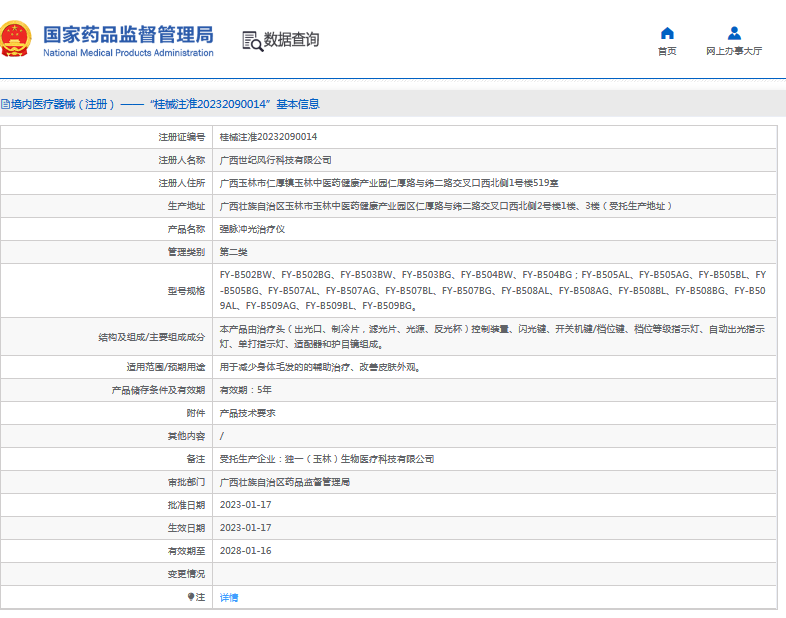Screen dimensions: 786x618
Task: Click the 注册证编号 row label
Action: tap(181, 137)
